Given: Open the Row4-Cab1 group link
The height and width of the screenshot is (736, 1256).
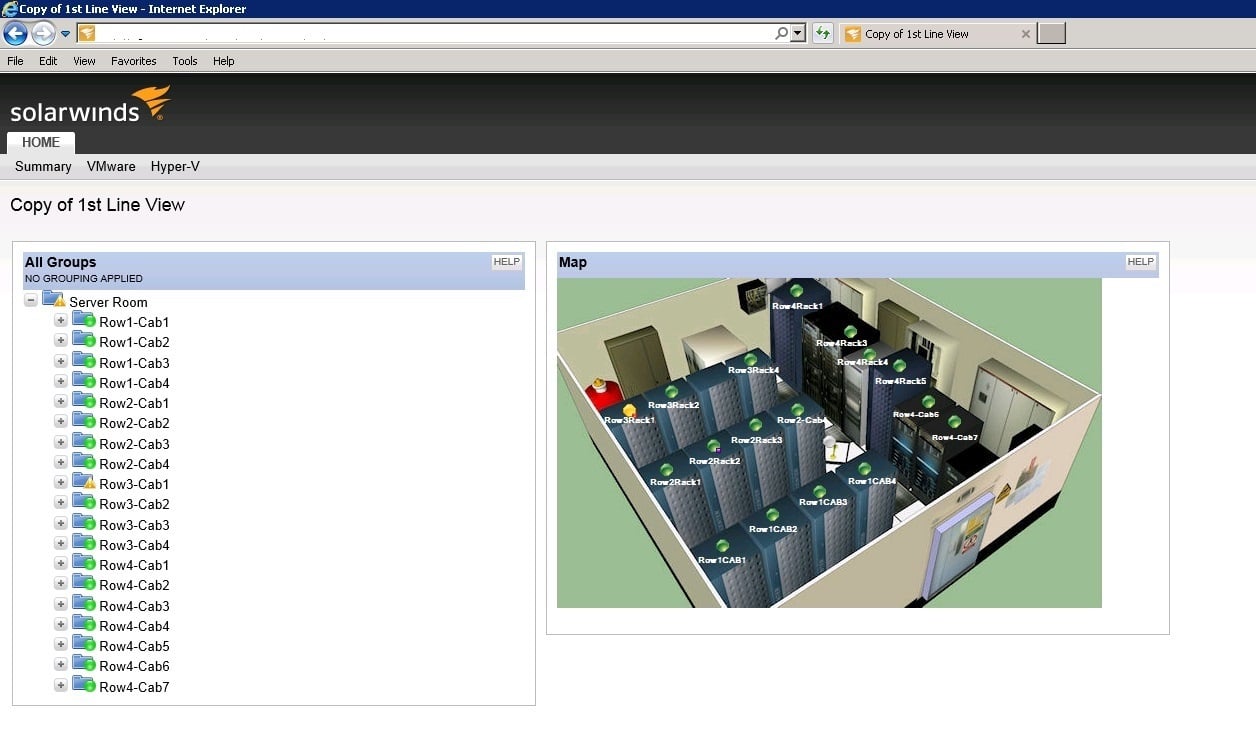Looking at the screenshot, I should [x=134, y=565].
